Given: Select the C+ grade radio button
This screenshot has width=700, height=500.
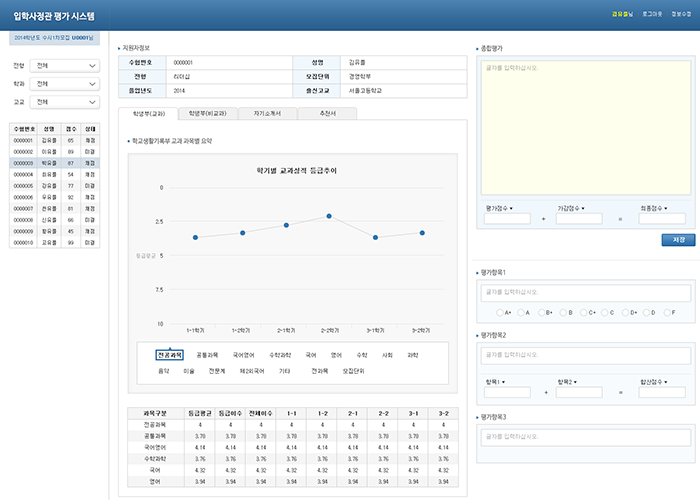Looking at the screenshot, I should 583,312.
